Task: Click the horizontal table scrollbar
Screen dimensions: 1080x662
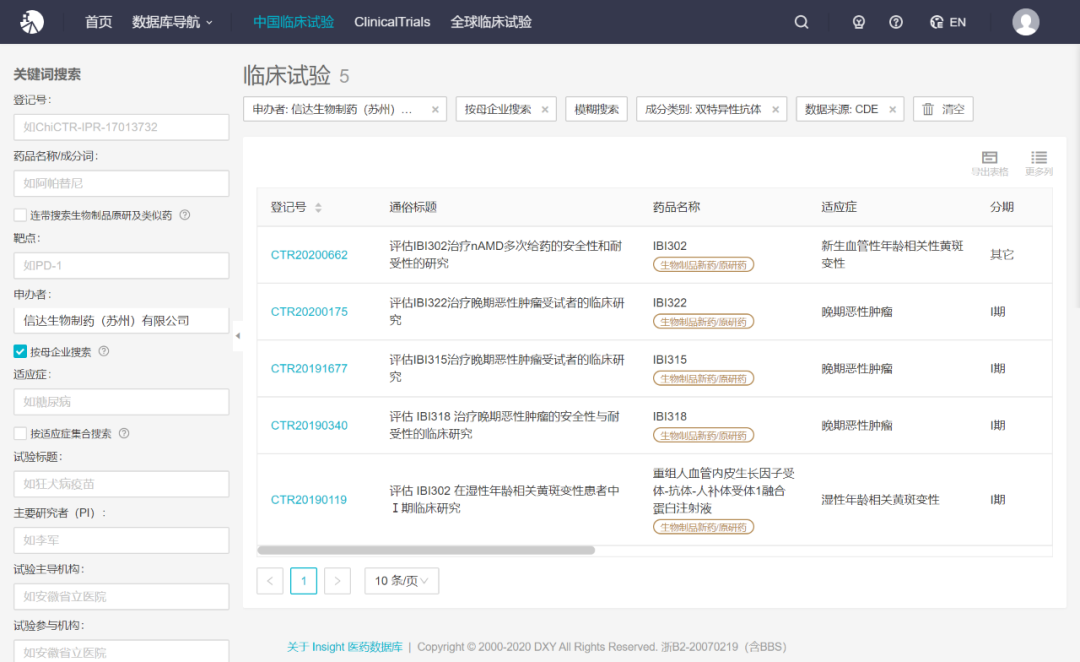Action: coord(426,550)
